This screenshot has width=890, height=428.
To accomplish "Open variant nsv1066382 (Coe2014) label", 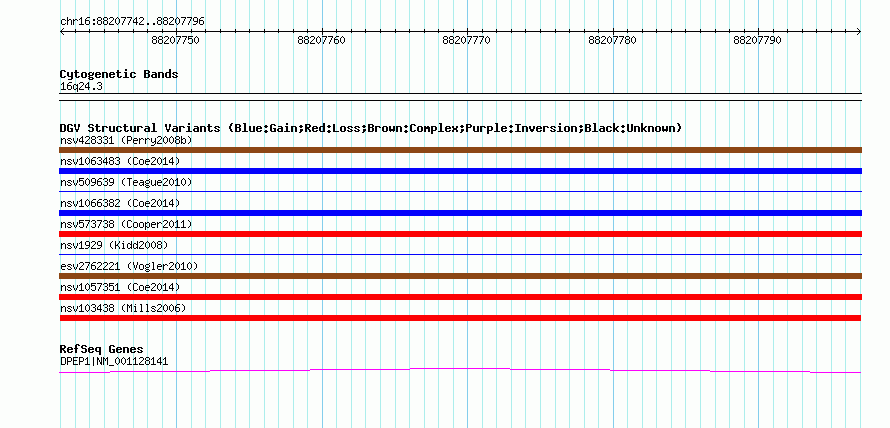I will (x=120, y=203).
